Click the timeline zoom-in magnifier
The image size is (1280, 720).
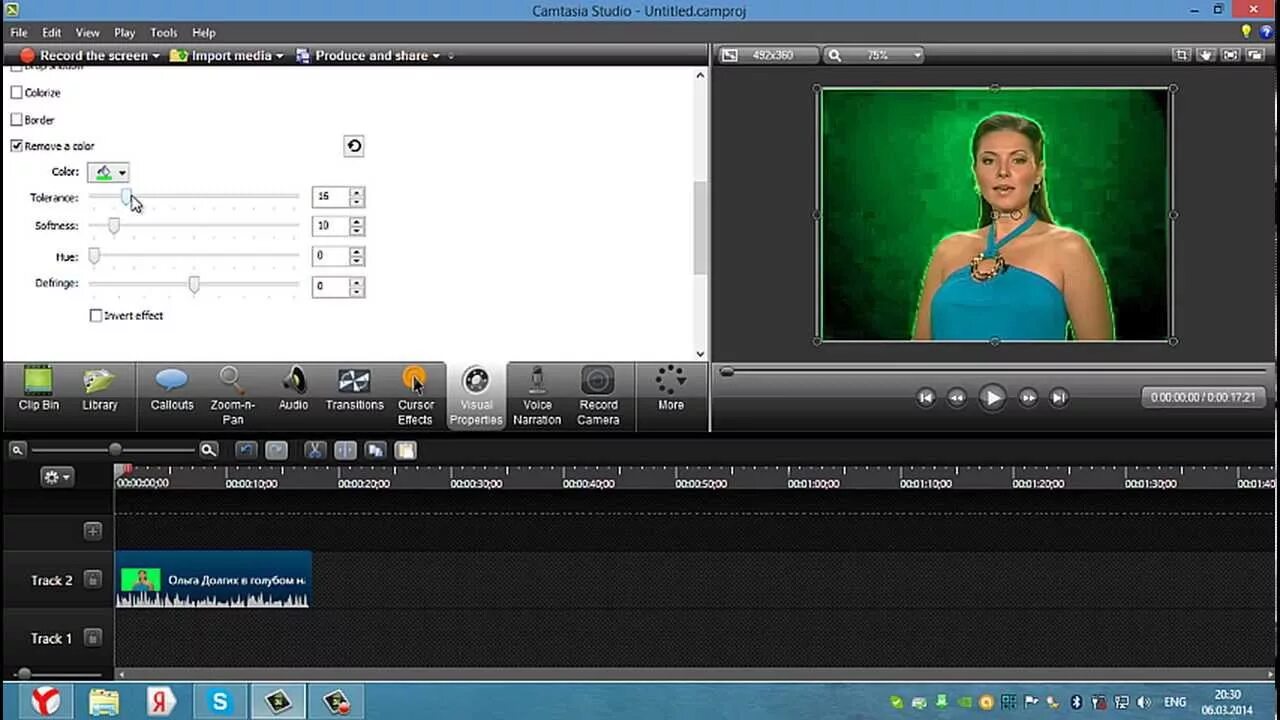[x=208, y=450]
